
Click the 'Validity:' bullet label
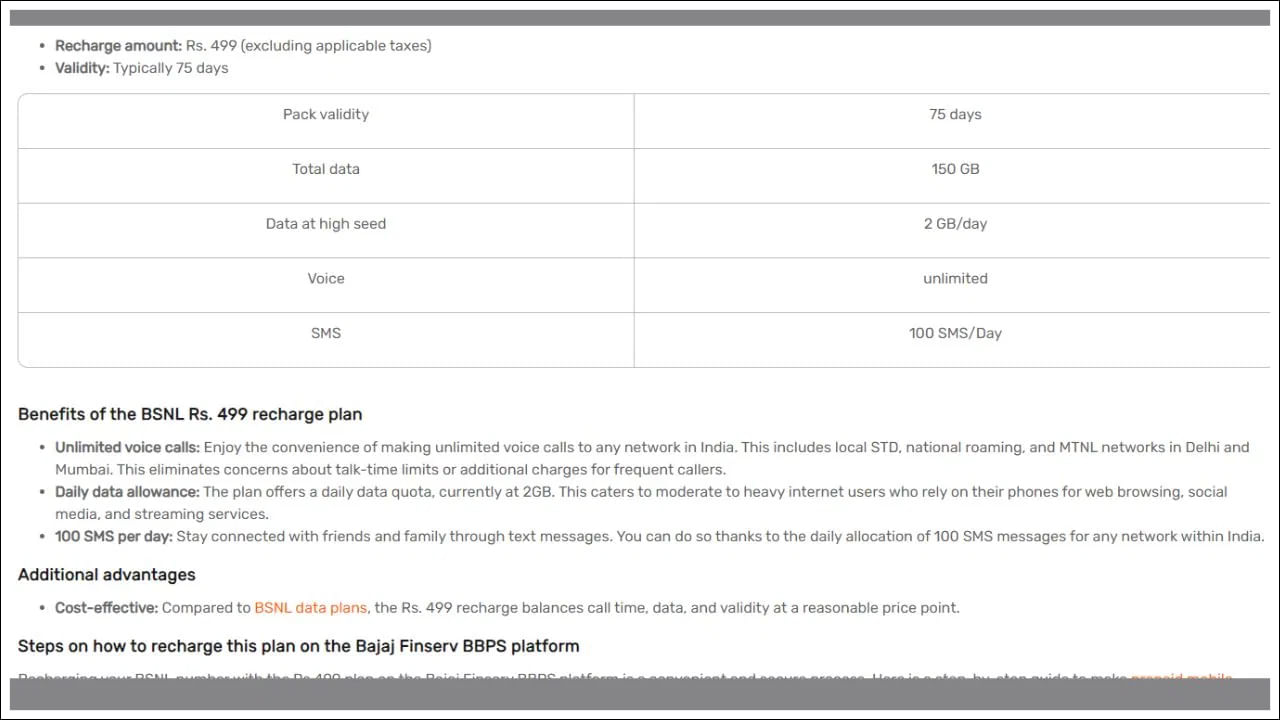tap(82, 68)
